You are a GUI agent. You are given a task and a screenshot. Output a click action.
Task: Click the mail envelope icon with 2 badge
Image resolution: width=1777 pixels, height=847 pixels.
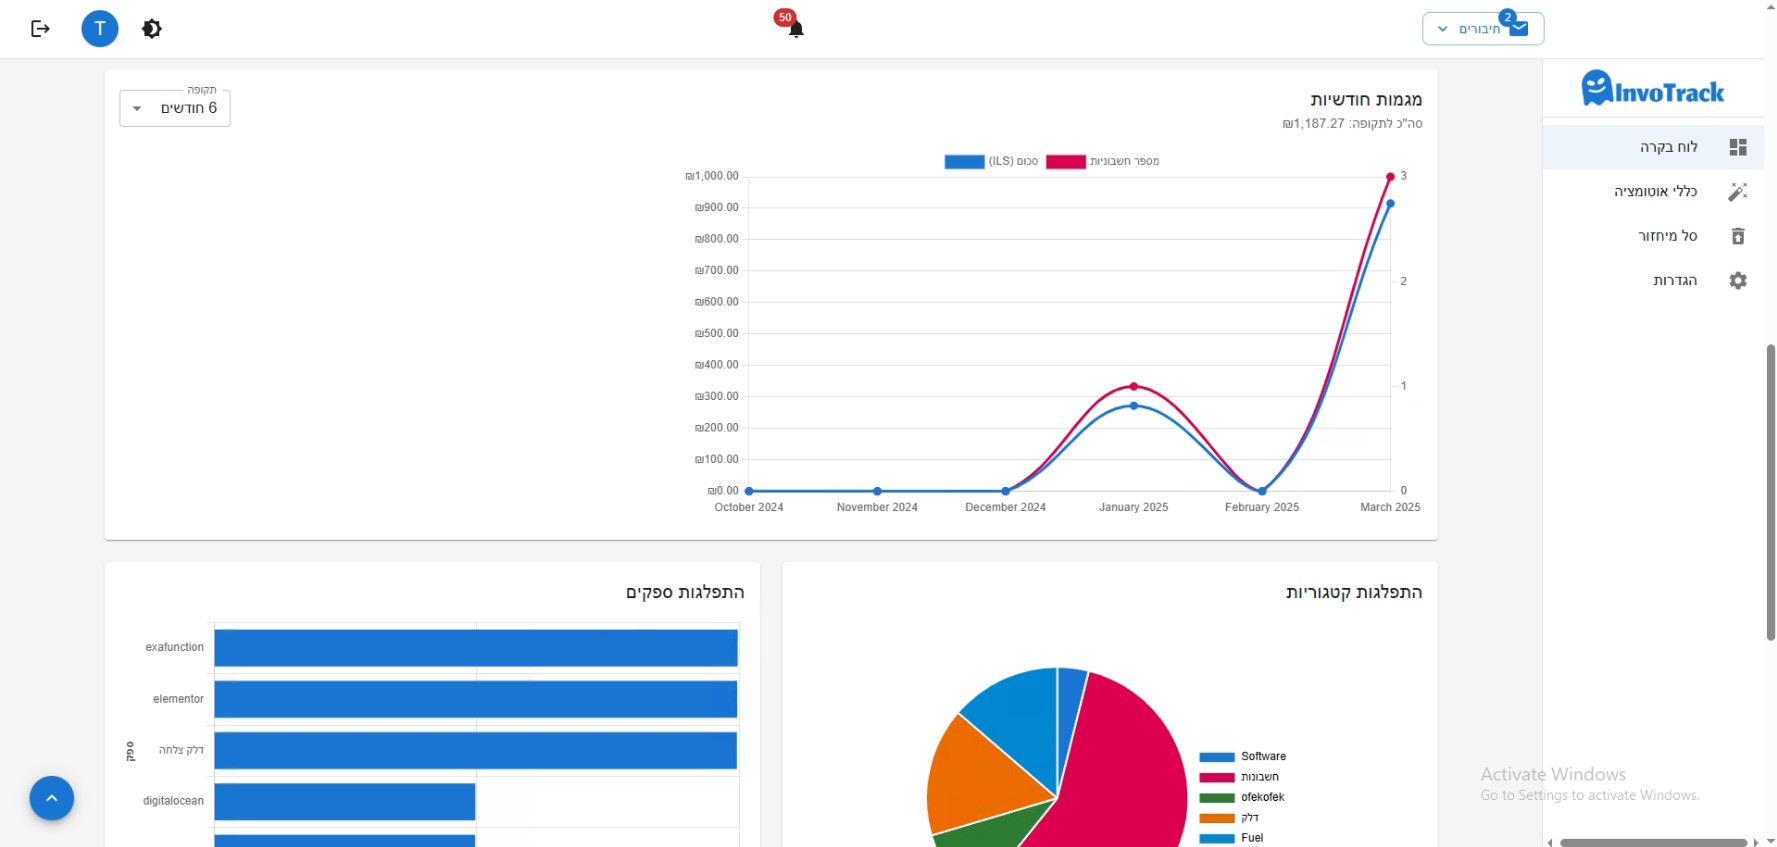click(x=1519, y=28)
